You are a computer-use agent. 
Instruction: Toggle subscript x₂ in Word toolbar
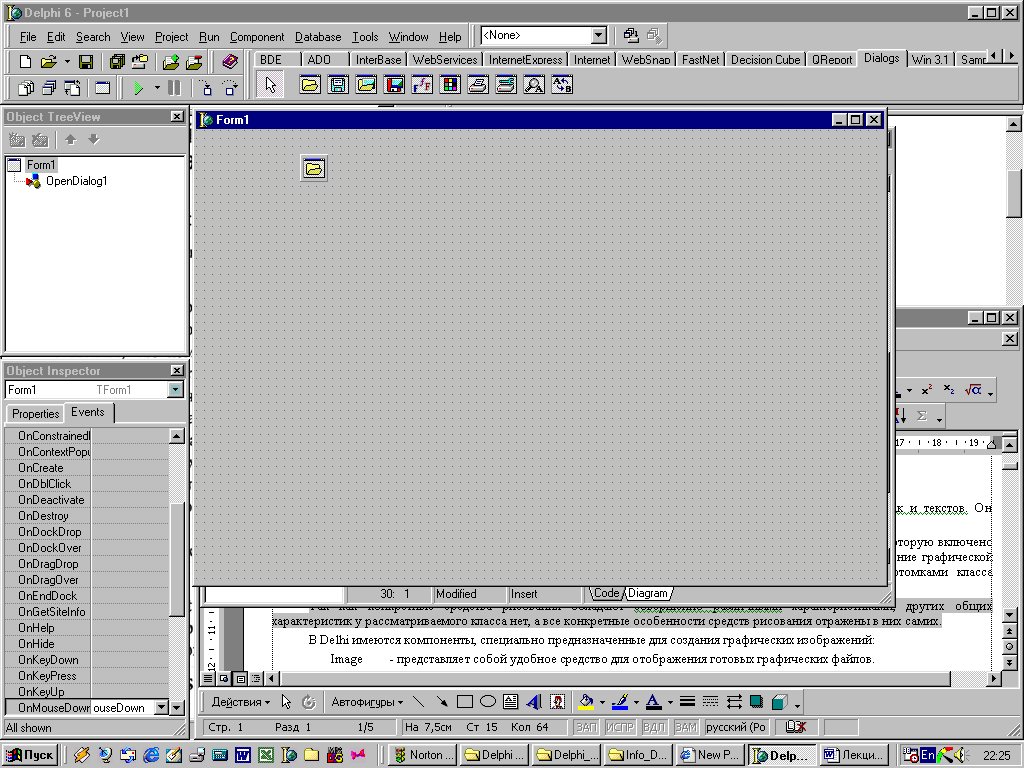click(949, 390)
